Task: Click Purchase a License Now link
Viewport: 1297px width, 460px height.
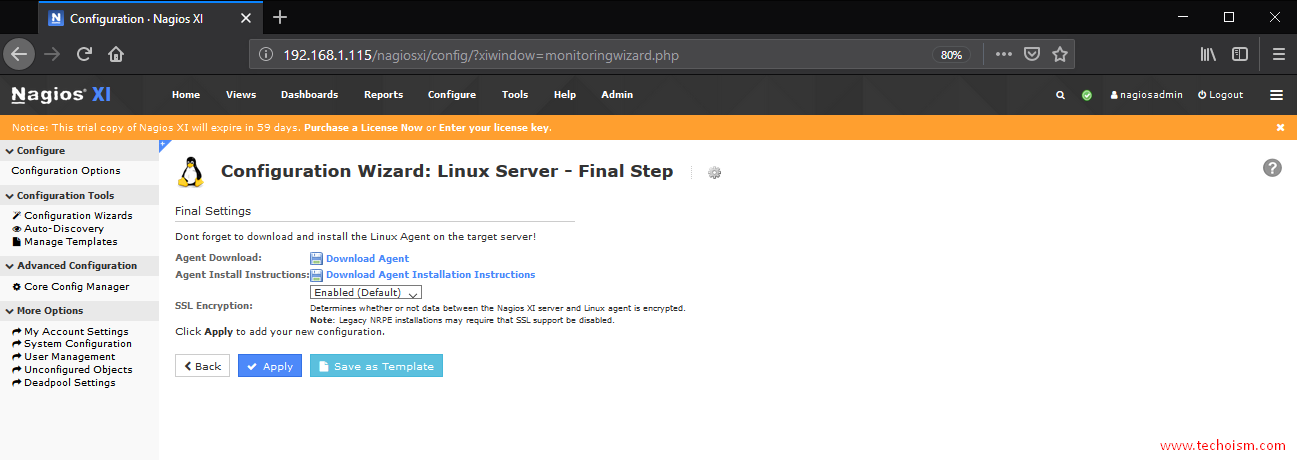Action: coord(363,128)
